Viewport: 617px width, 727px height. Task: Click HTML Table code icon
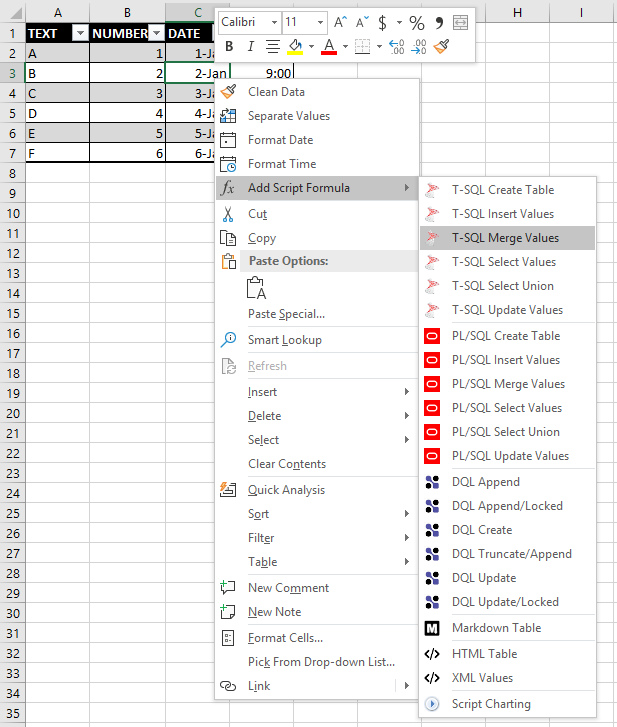coord(432,654)
